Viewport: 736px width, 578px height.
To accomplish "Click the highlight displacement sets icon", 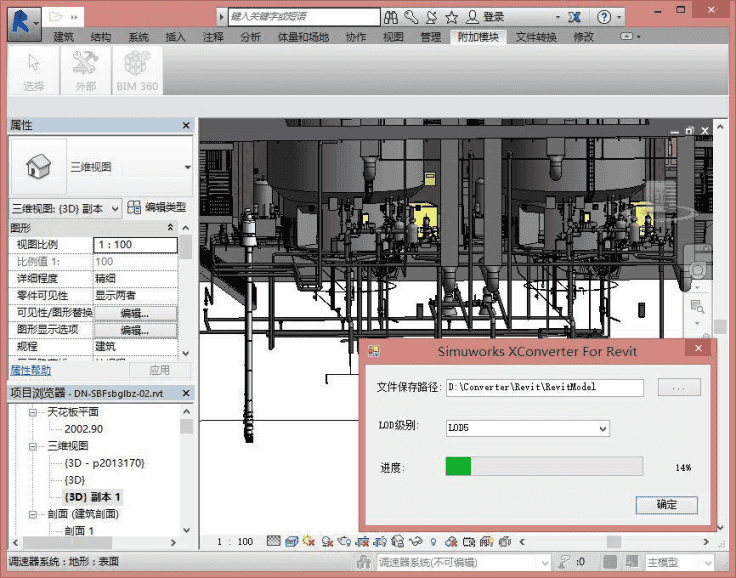I will 505,541.
